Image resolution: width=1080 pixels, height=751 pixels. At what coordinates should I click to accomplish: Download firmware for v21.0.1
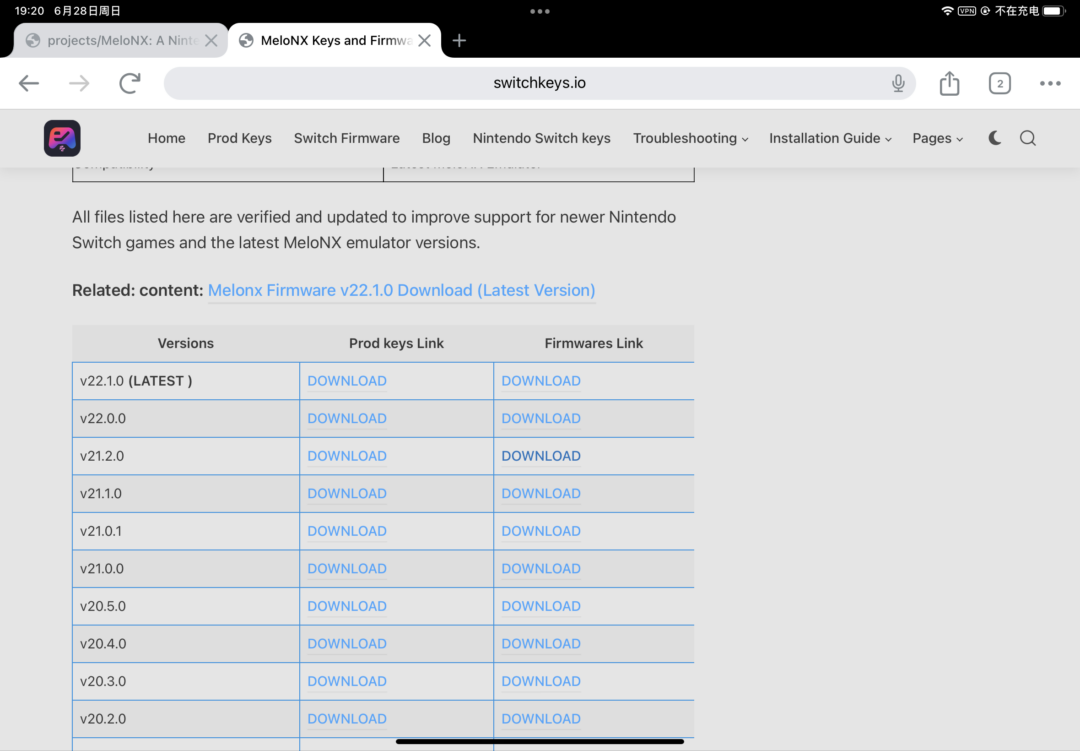pyautogui.click(x=541, y=531)
